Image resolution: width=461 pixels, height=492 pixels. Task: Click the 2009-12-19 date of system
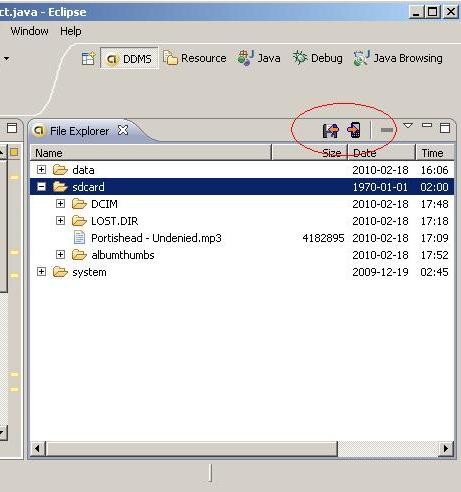380,272
